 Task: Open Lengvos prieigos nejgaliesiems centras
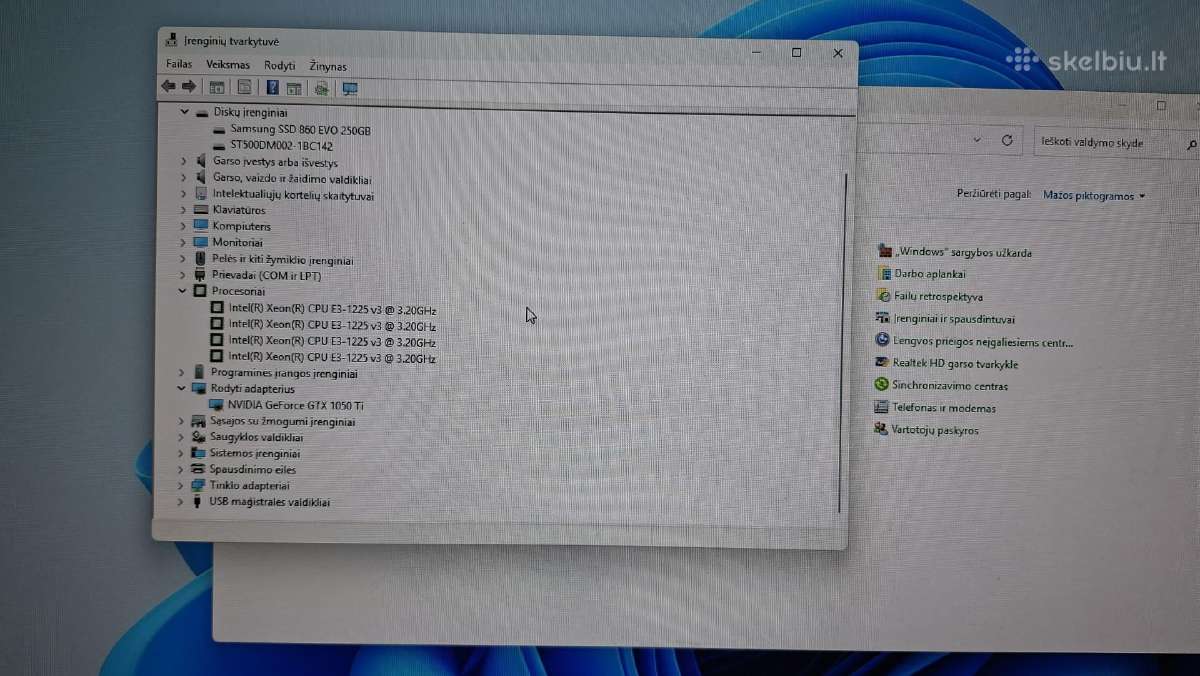tap(983, 342)
